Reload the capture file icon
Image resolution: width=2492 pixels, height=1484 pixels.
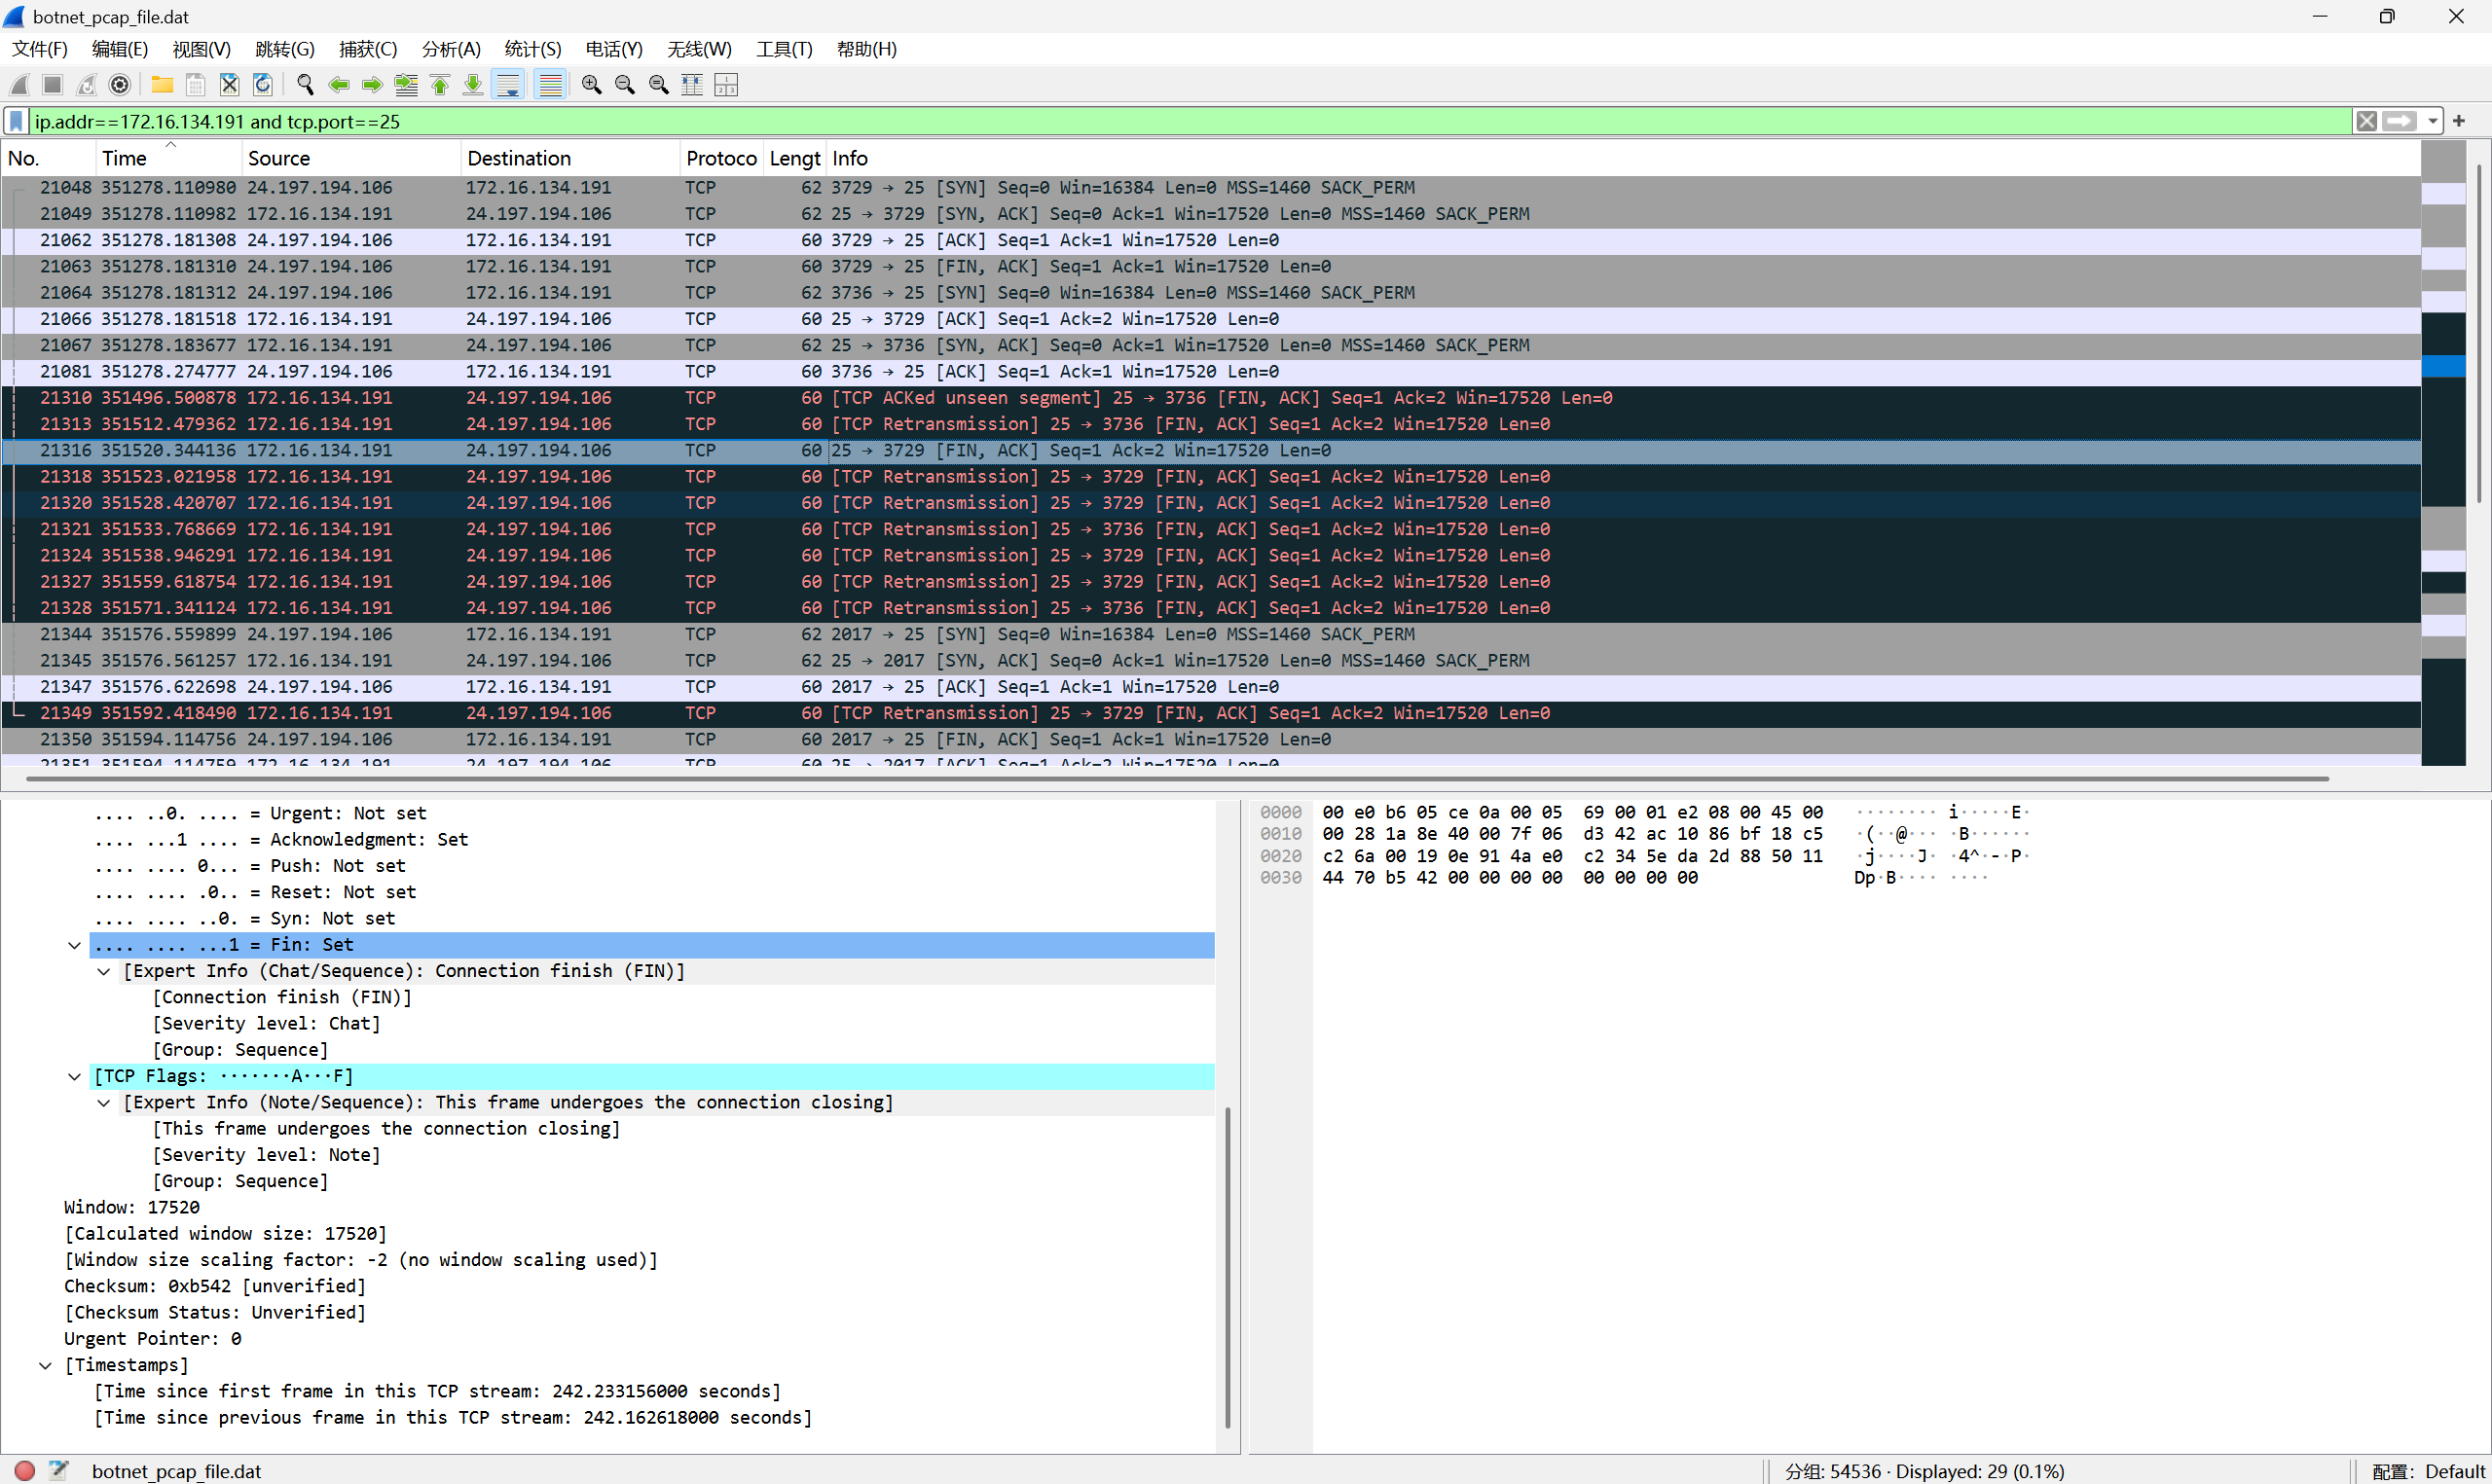(x=263, y=85)
